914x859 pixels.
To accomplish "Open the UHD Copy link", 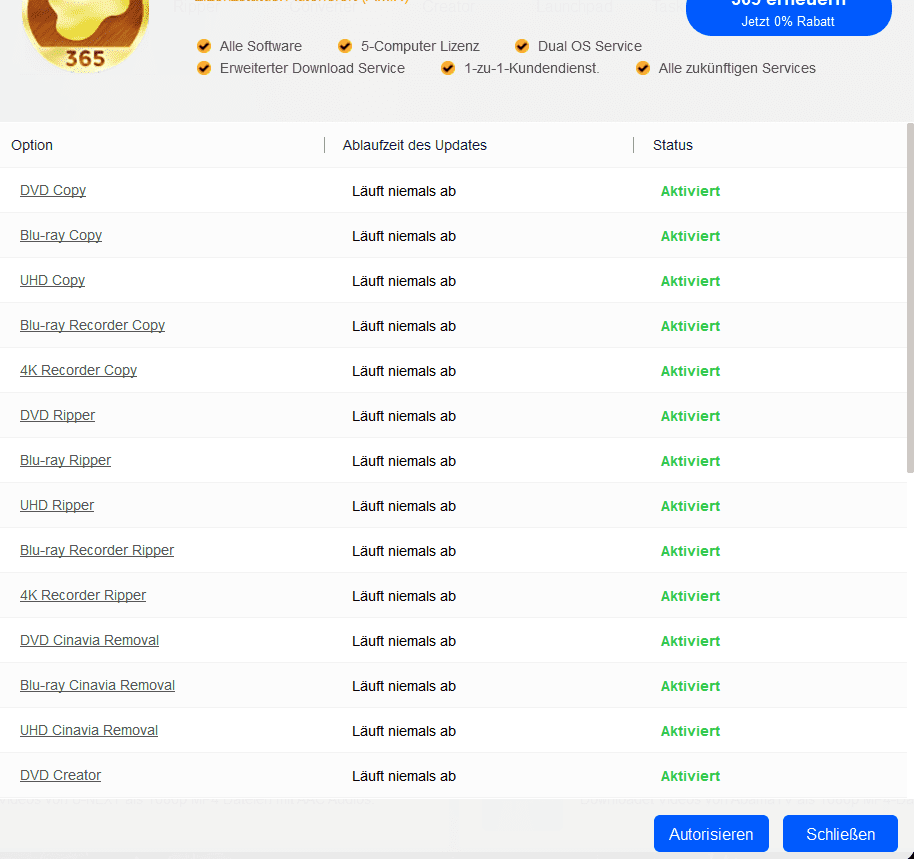I will click(x=52, y=280).
